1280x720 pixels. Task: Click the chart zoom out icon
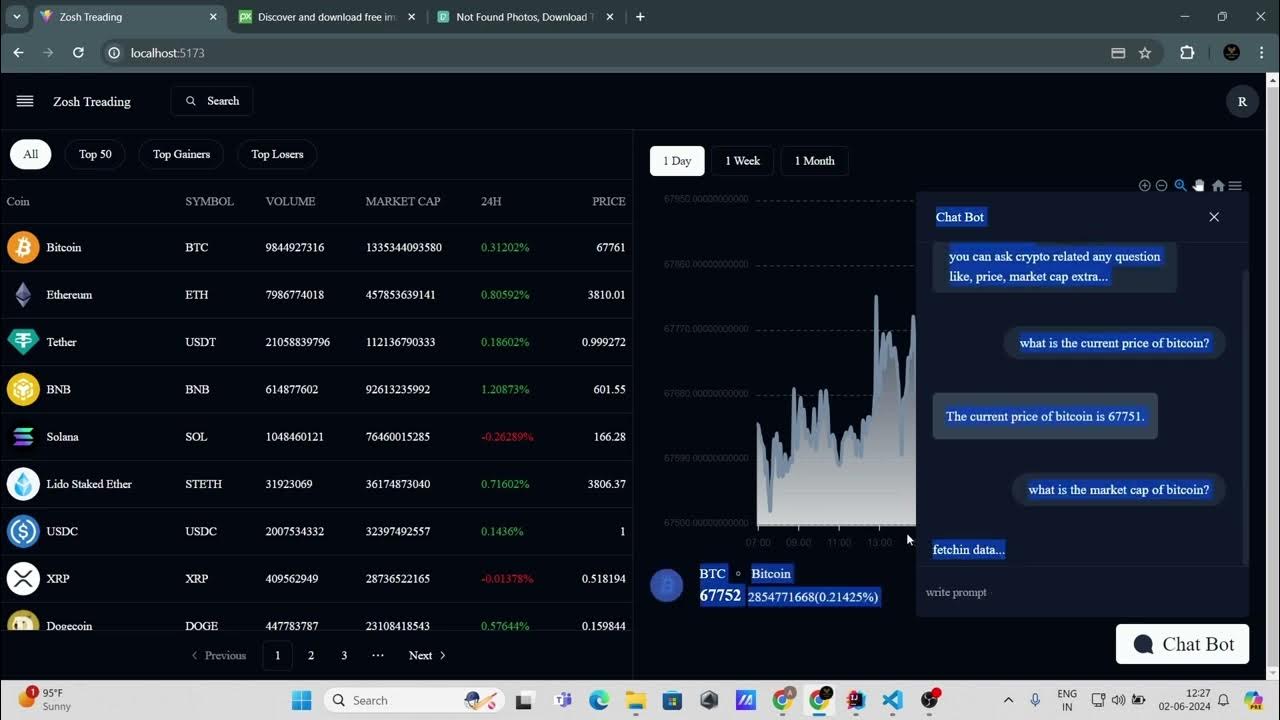1161,186
